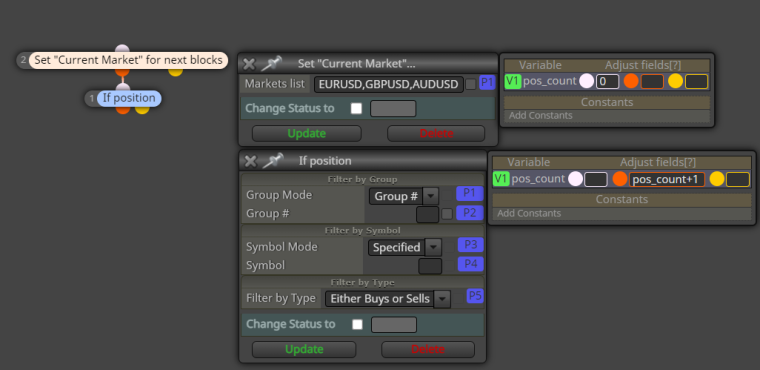Click white-circle field in lower variables panel
Viewport: 760px width, 370px height.
(596, 179)
